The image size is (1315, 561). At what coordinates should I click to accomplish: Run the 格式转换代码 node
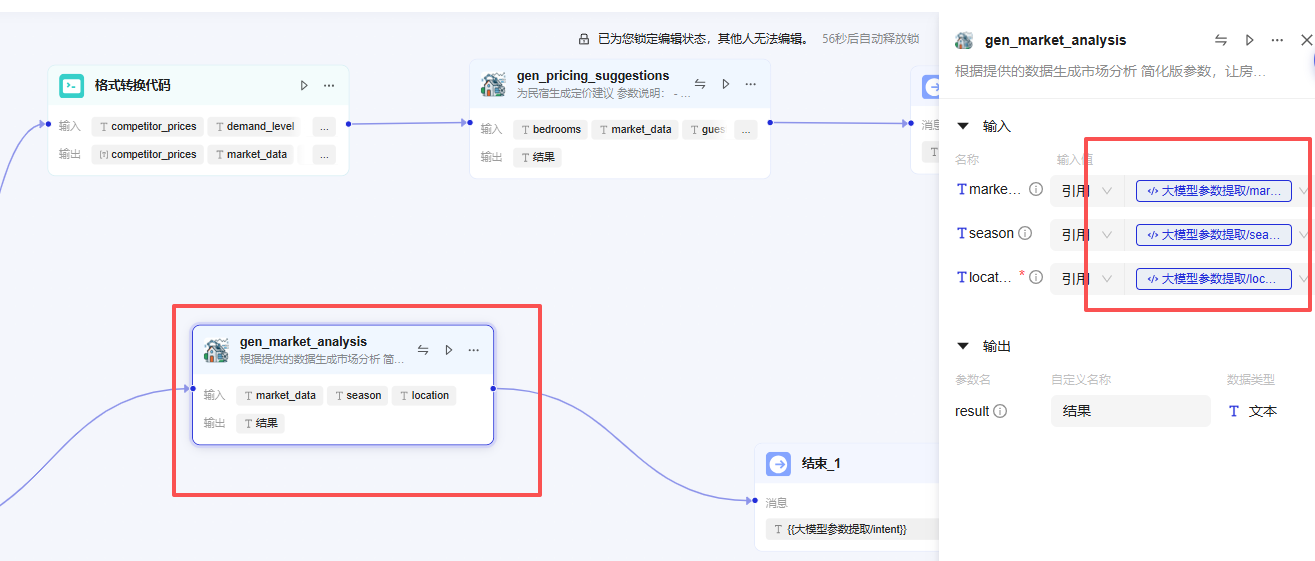(x=304, y=86)
